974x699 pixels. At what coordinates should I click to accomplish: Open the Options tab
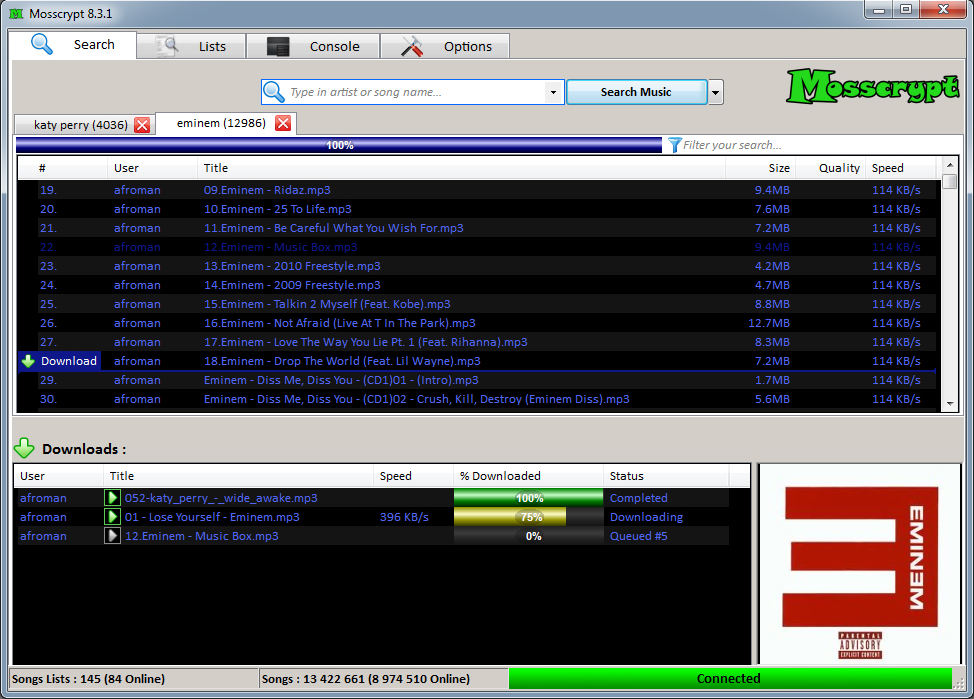445,47
